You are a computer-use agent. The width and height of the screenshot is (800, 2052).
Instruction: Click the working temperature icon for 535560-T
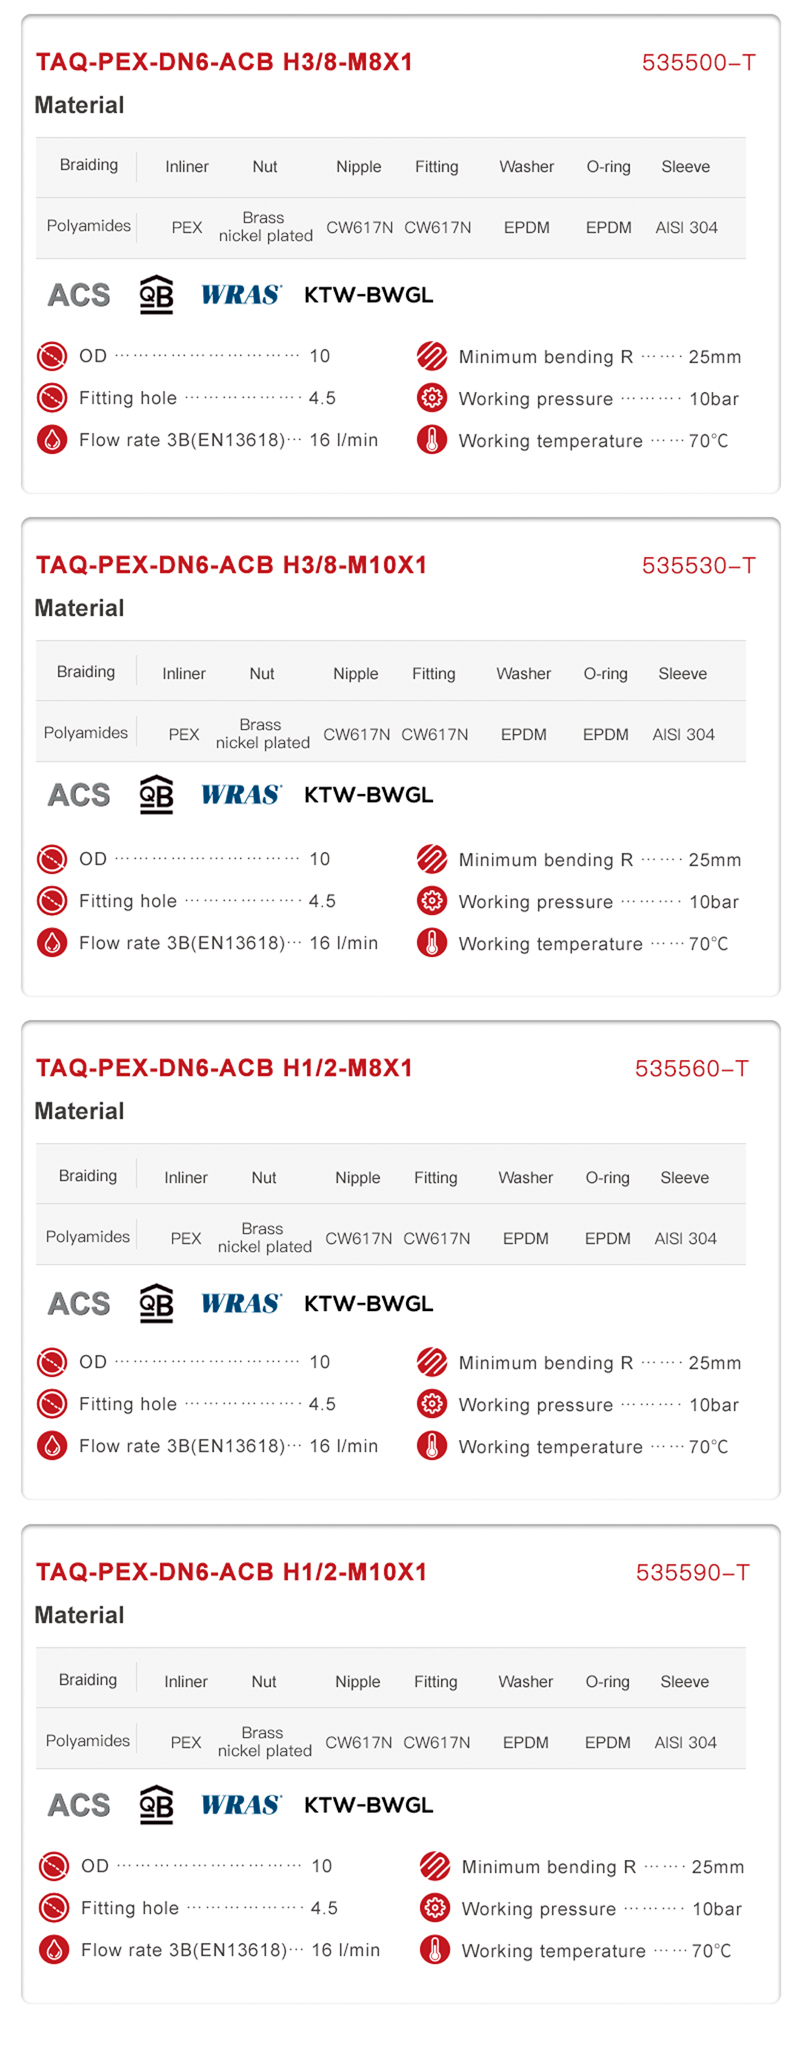(x=432, y=1446)
